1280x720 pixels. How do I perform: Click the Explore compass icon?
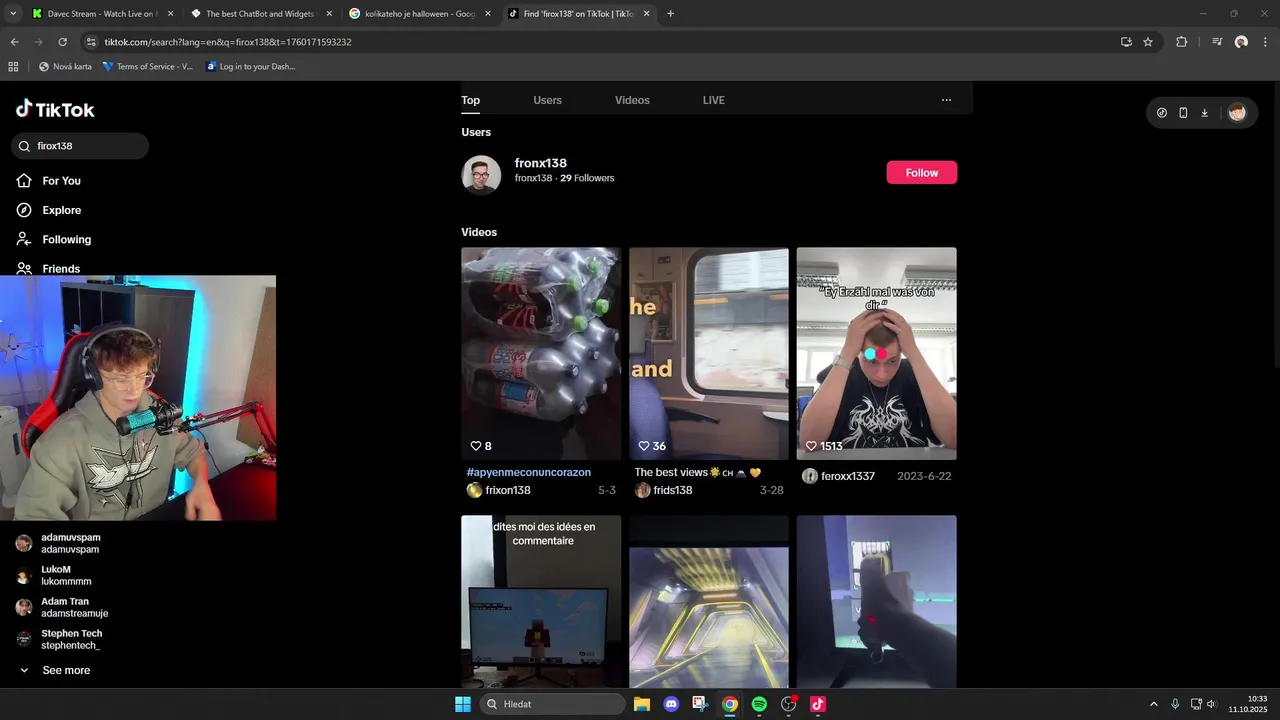coord(24,210)
